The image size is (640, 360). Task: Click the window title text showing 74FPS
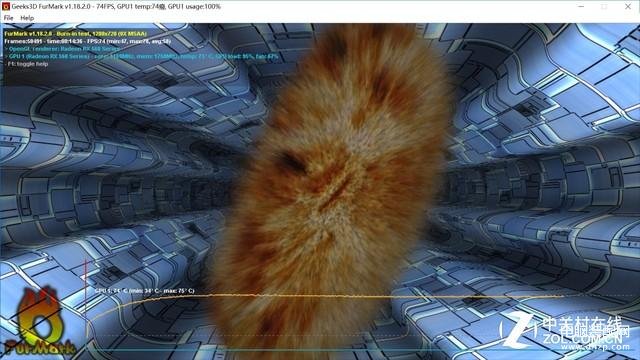pyautogui.click(x=116, y=7)
